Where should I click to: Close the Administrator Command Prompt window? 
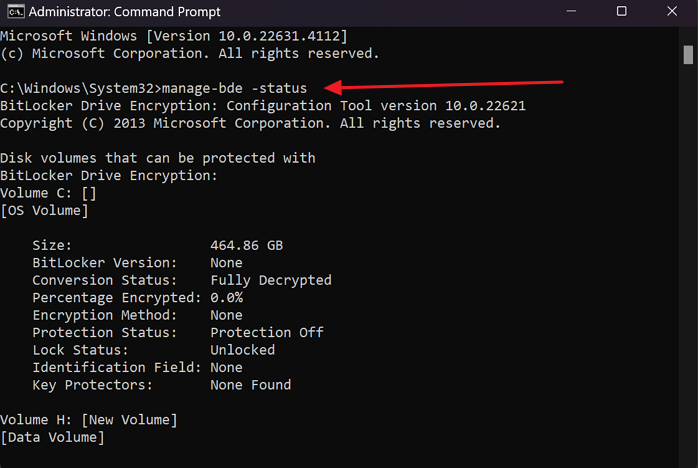pyautogui.click(x=670, y=12)
